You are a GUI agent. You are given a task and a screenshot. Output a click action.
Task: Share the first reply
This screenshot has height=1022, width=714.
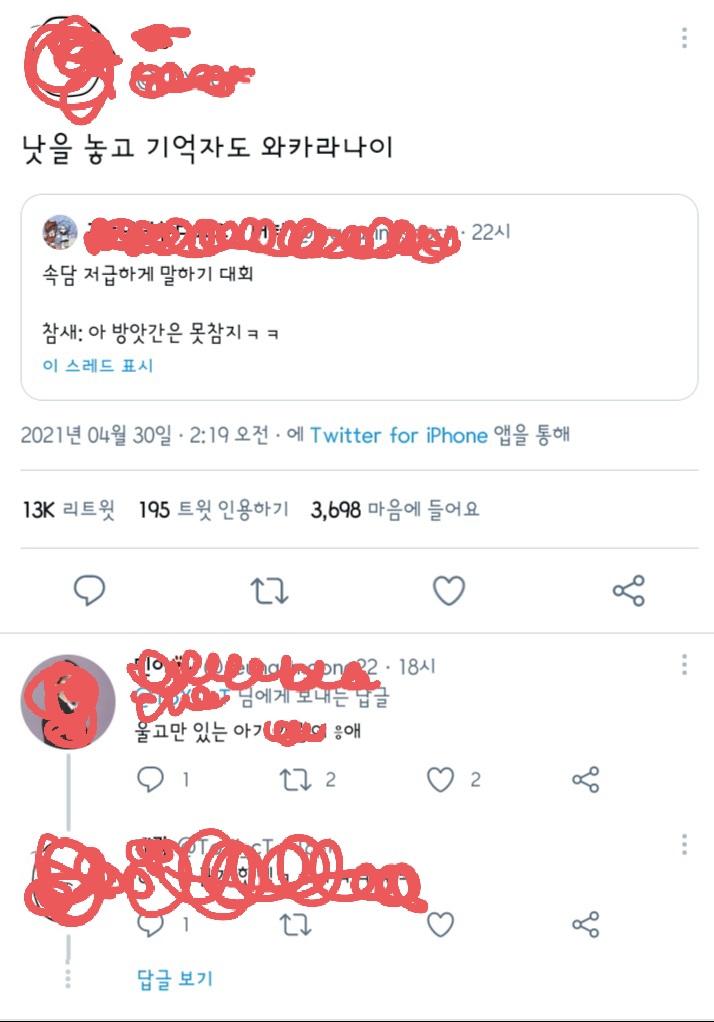tap(585, 780)
